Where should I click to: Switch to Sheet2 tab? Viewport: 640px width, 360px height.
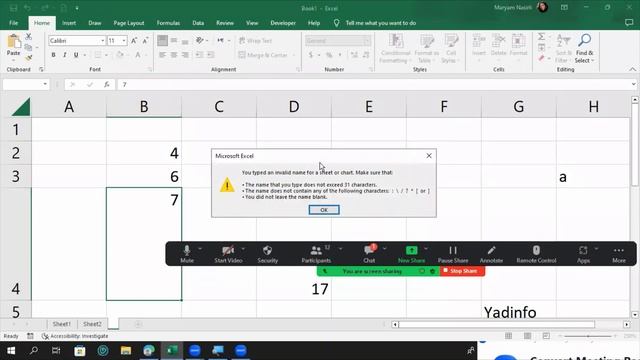coord(92,324)
